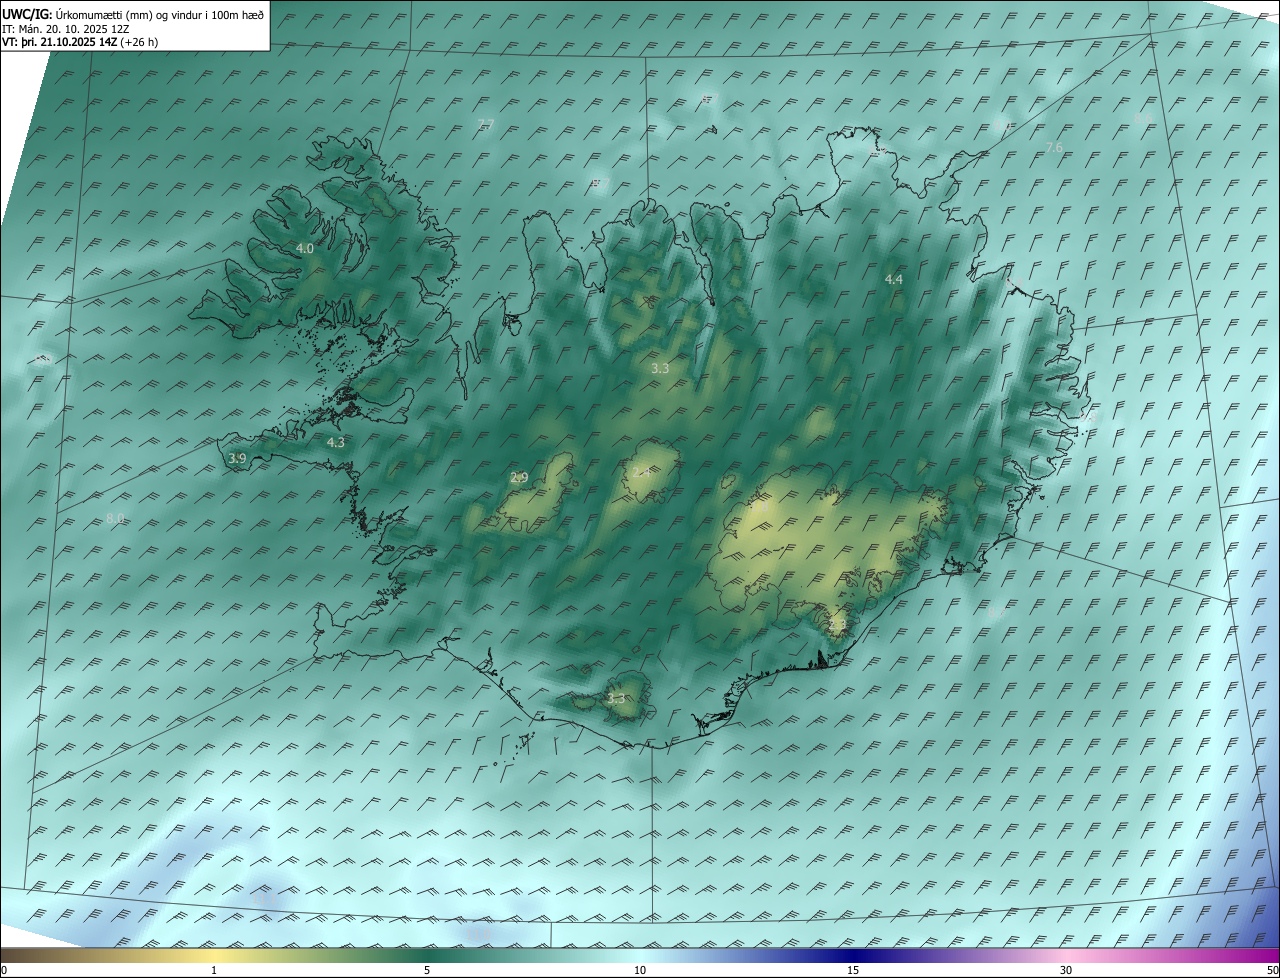Click the 7.6 value off the northeast coast

(1054, 148)
